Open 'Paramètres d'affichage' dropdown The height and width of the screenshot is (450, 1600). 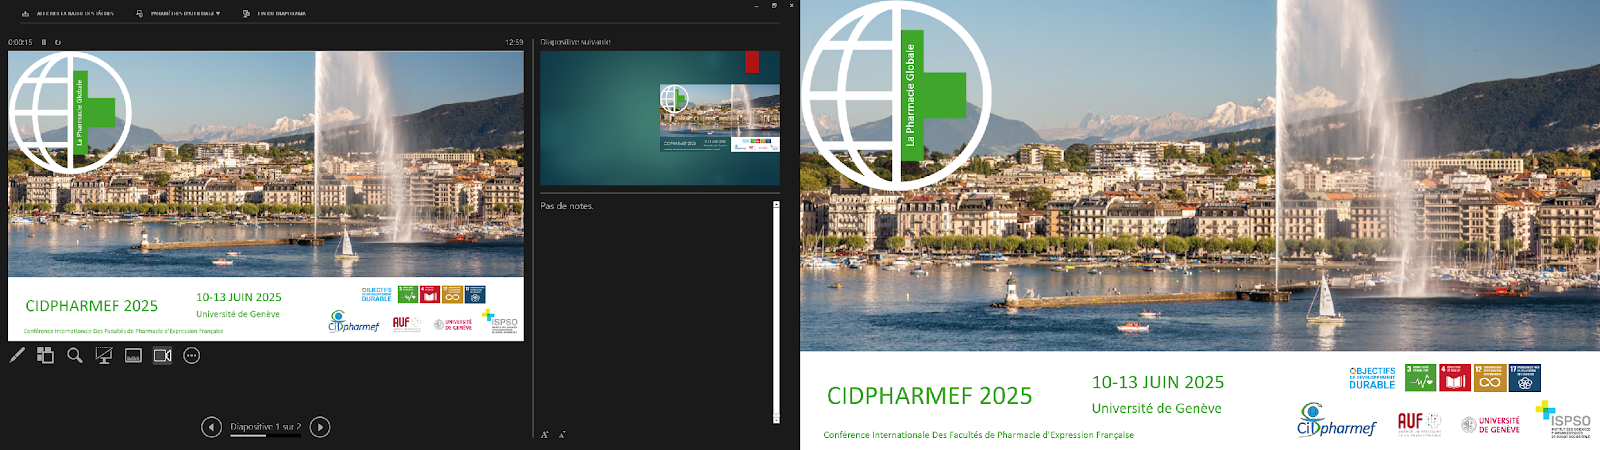click(186, 14)
